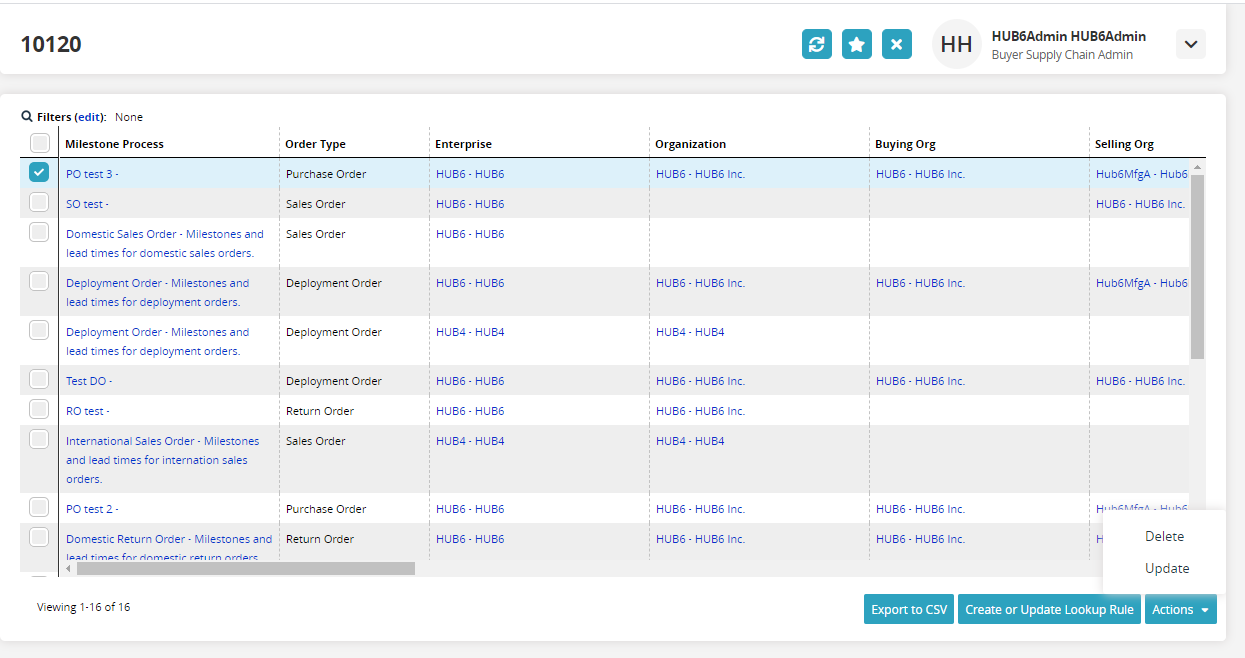Click the star favorite icon
This screenshot has height=658, width=1245.
click(856, 44)
